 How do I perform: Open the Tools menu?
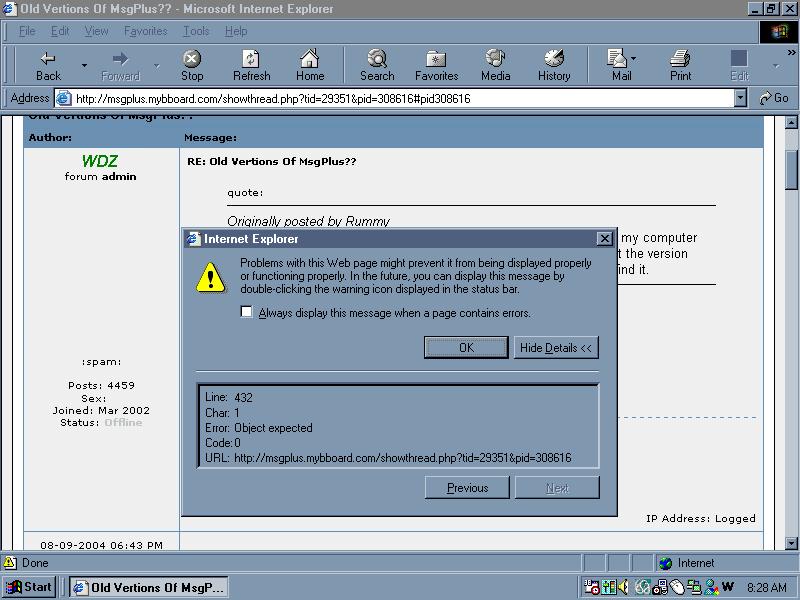196,31
